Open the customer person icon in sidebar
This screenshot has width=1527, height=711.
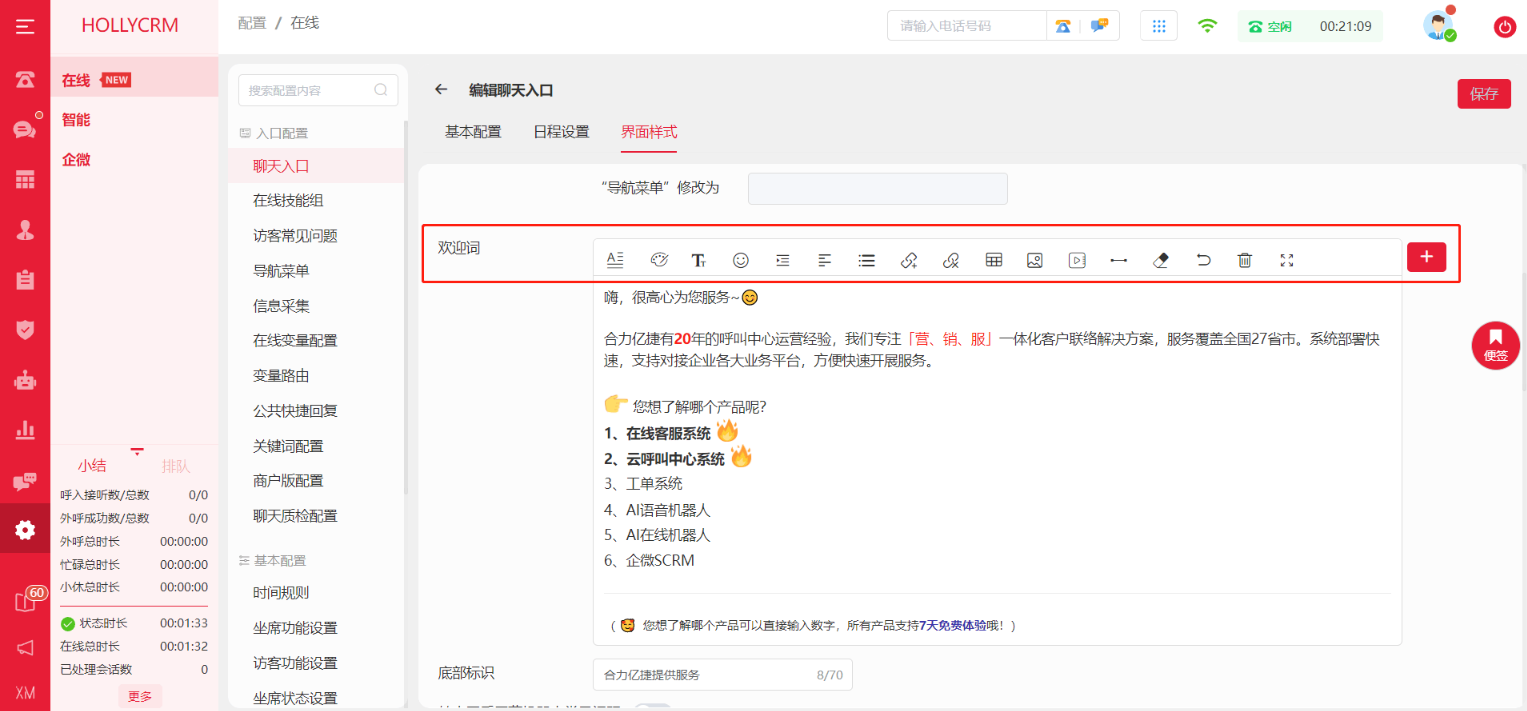click(25, 229)
